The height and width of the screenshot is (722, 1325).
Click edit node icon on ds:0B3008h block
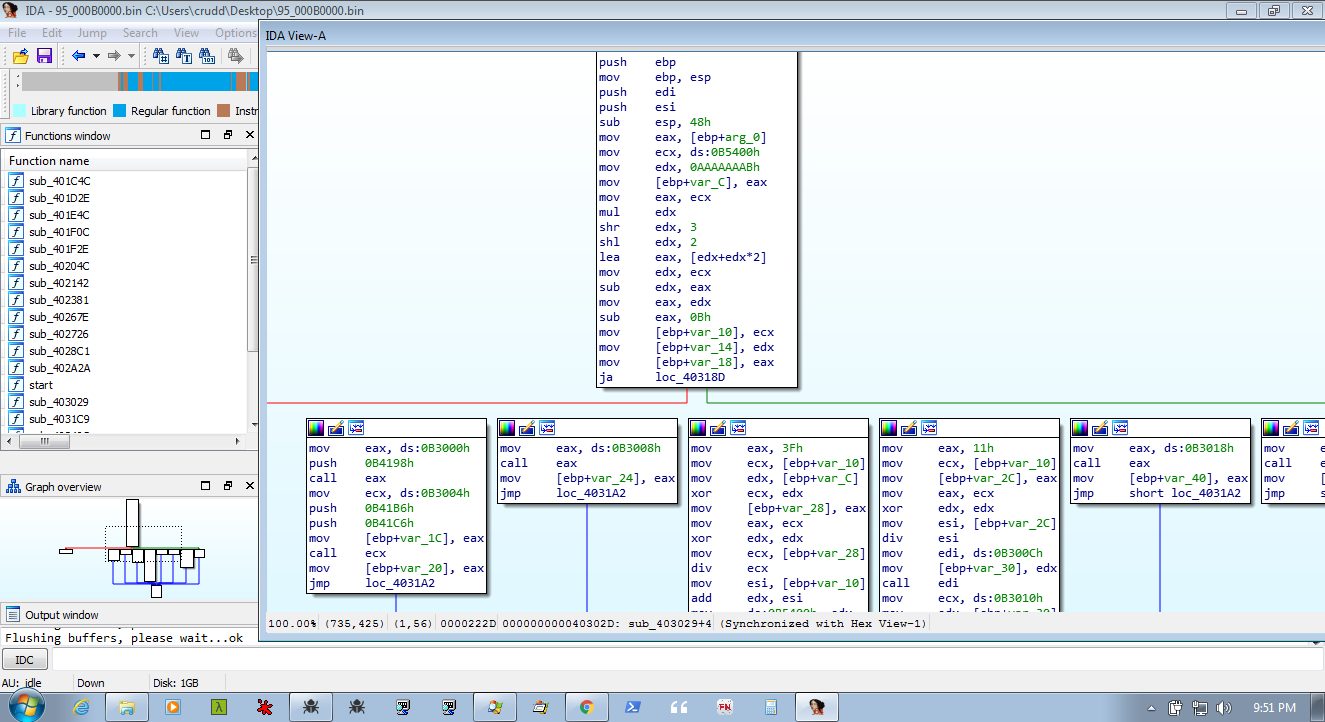pyautogui.click(x=527, y=428)
